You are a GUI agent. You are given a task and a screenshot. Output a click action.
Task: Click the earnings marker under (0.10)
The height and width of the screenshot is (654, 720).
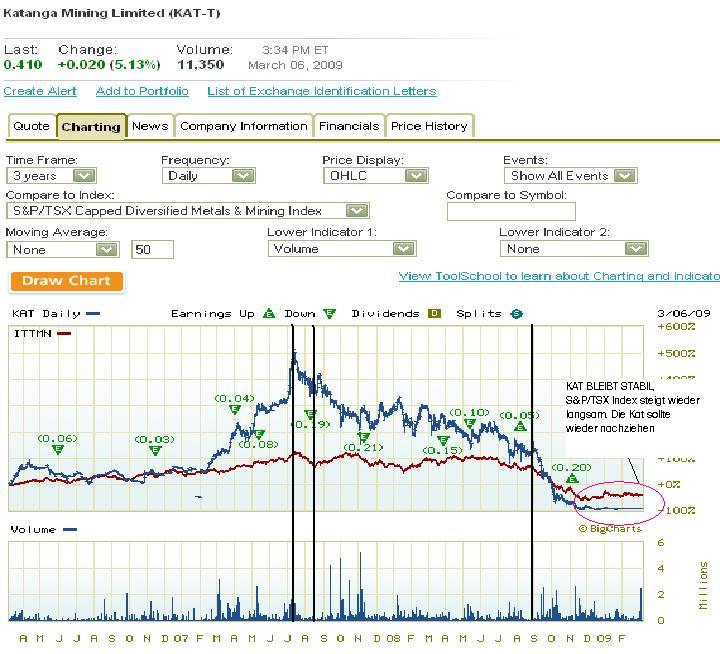click(470, 423)
